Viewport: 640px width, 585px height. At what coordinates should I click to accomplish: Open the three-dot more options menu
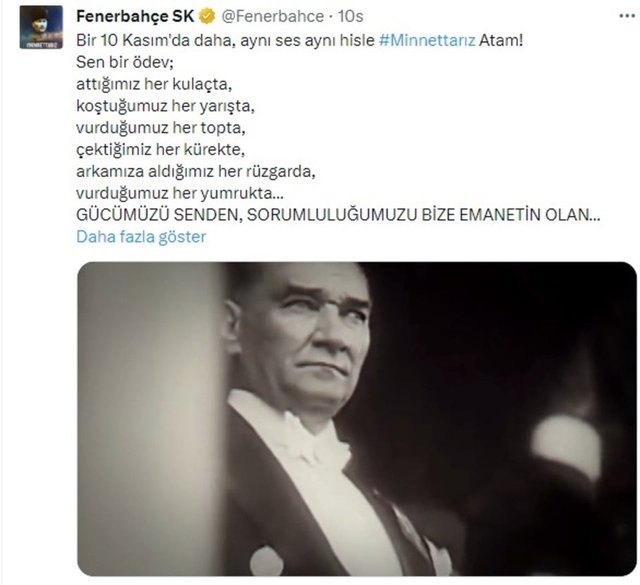click(627, 16)
